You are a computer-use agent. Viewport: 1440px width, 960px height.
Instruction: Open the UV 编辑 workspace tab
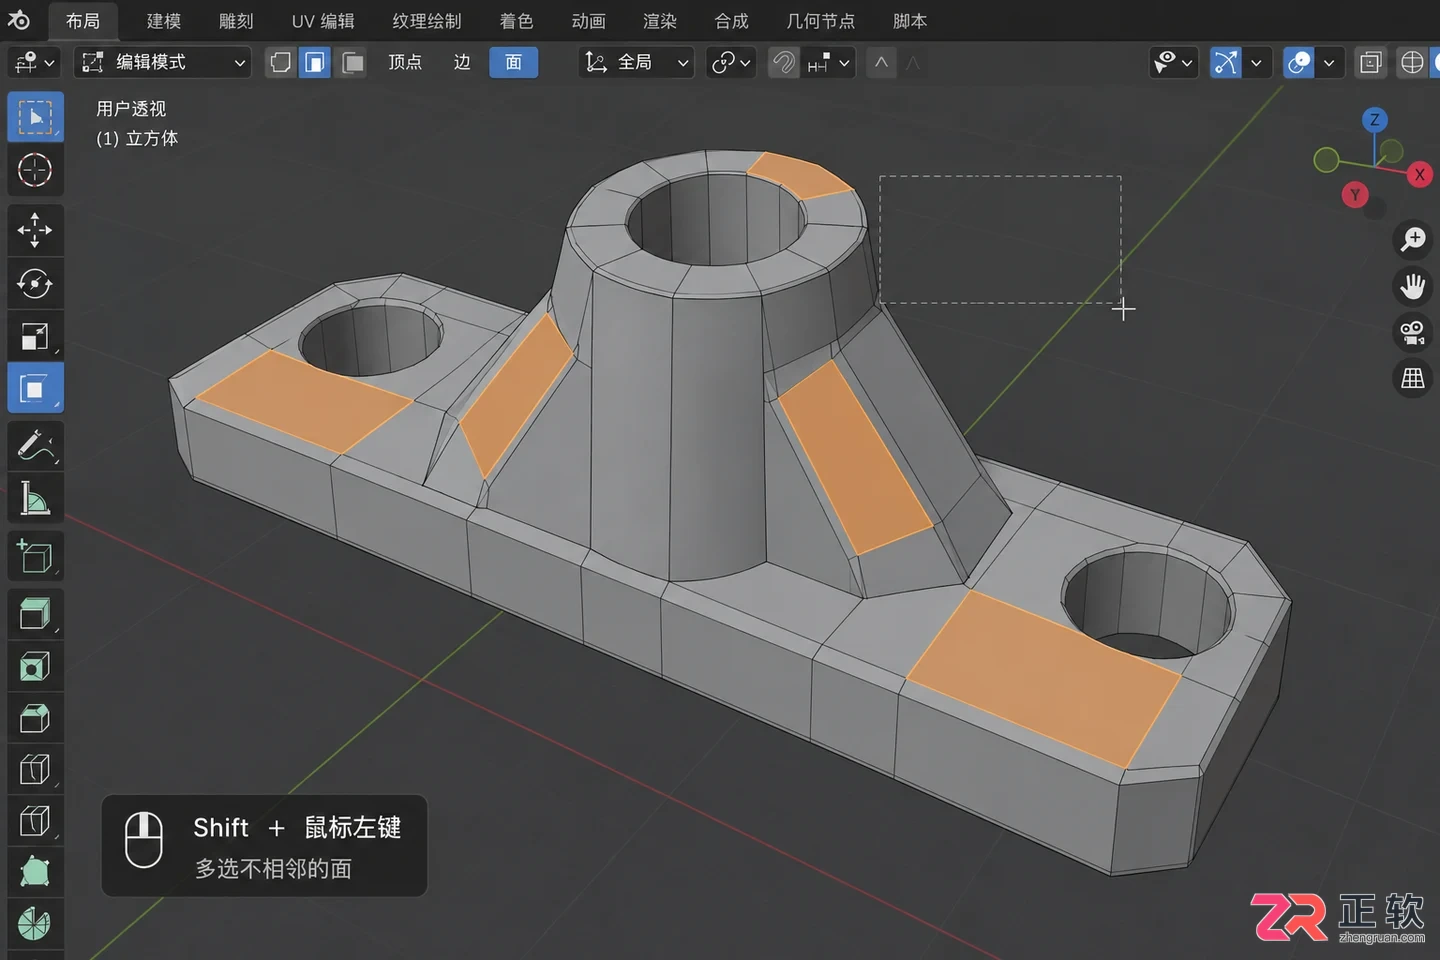click(x=323, y=21)
